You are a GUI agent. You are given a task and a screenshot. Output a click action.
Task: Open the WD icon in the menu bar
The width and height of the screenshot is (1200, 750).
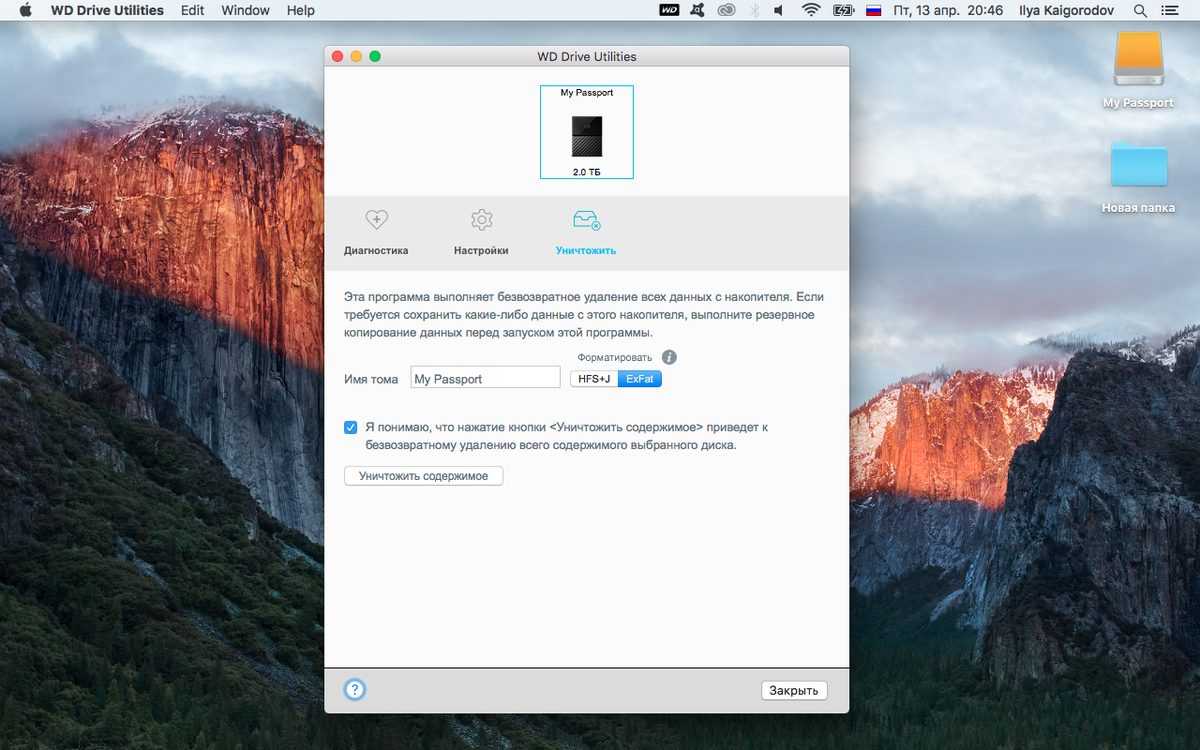click(669, 10)
